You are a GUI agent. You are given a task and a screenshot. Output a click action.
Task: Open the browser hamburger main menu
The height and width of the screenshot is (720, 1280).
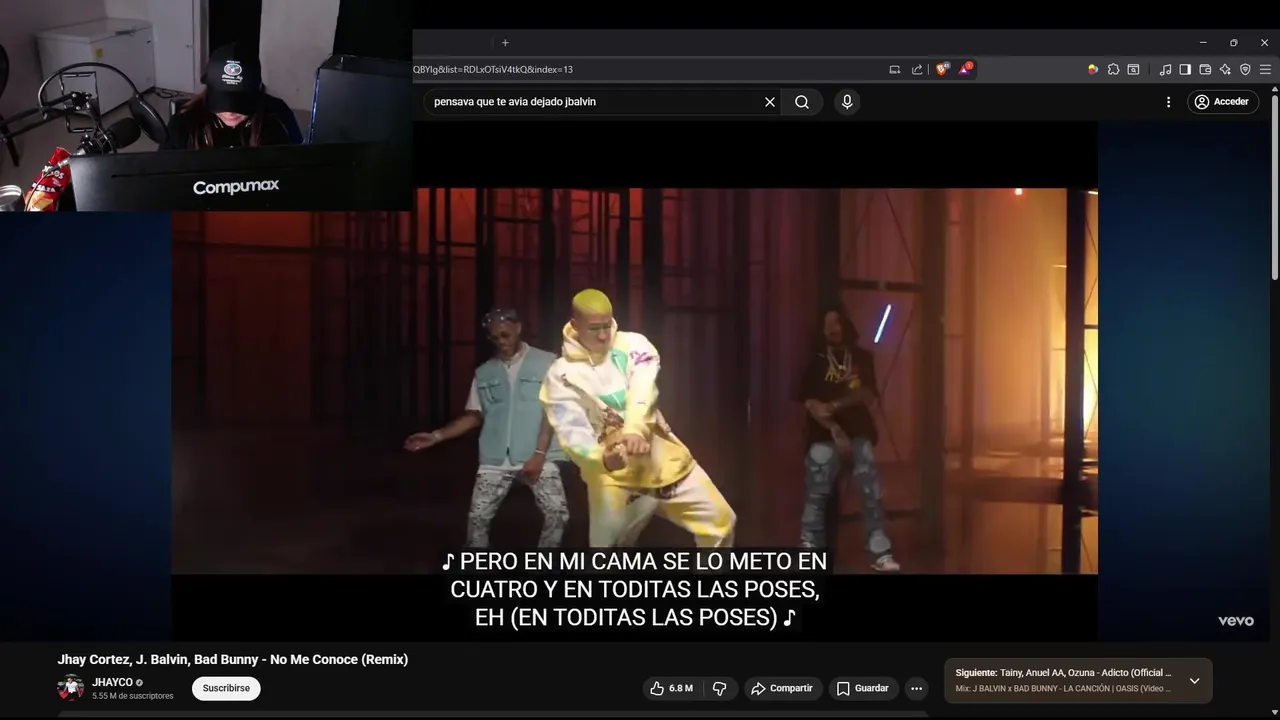1265,70
